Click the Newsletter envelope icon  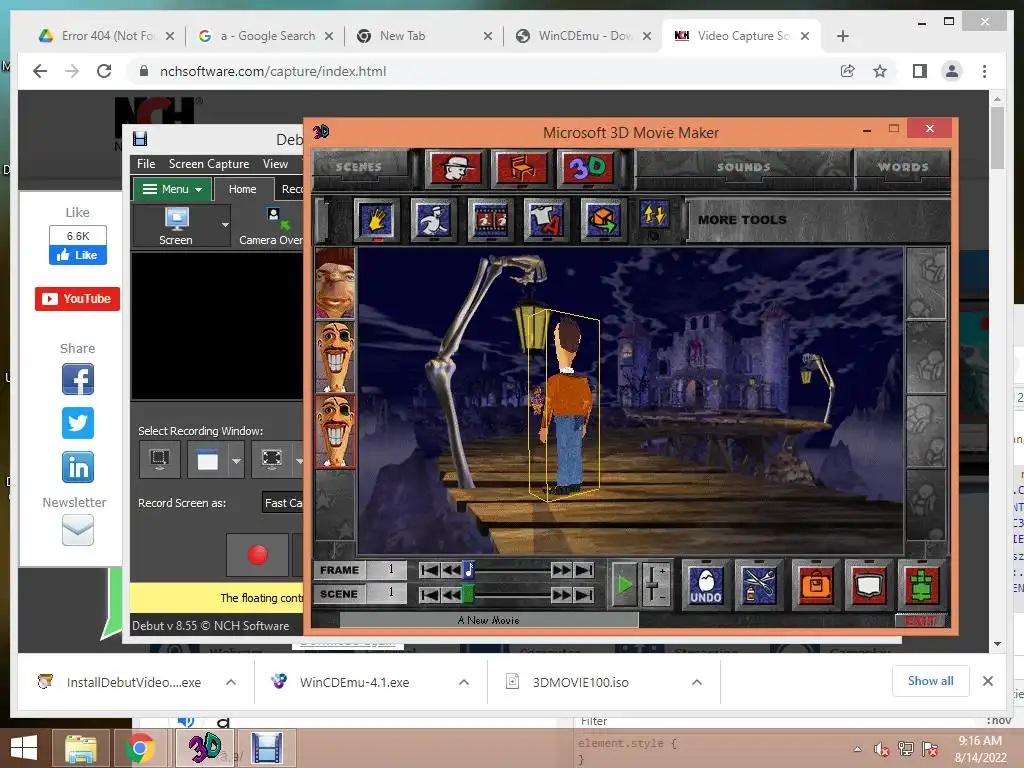tap(78, 529)
